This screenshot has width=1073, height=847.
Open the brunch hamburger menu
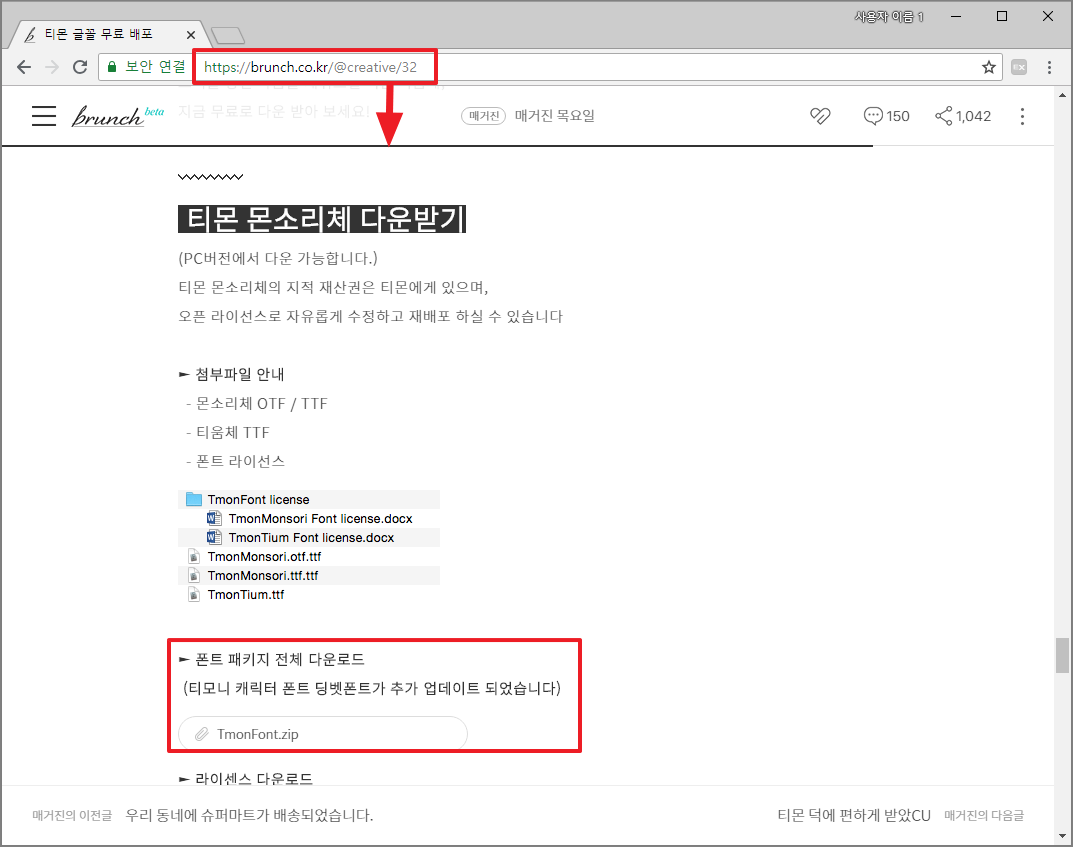coord(44,116)
